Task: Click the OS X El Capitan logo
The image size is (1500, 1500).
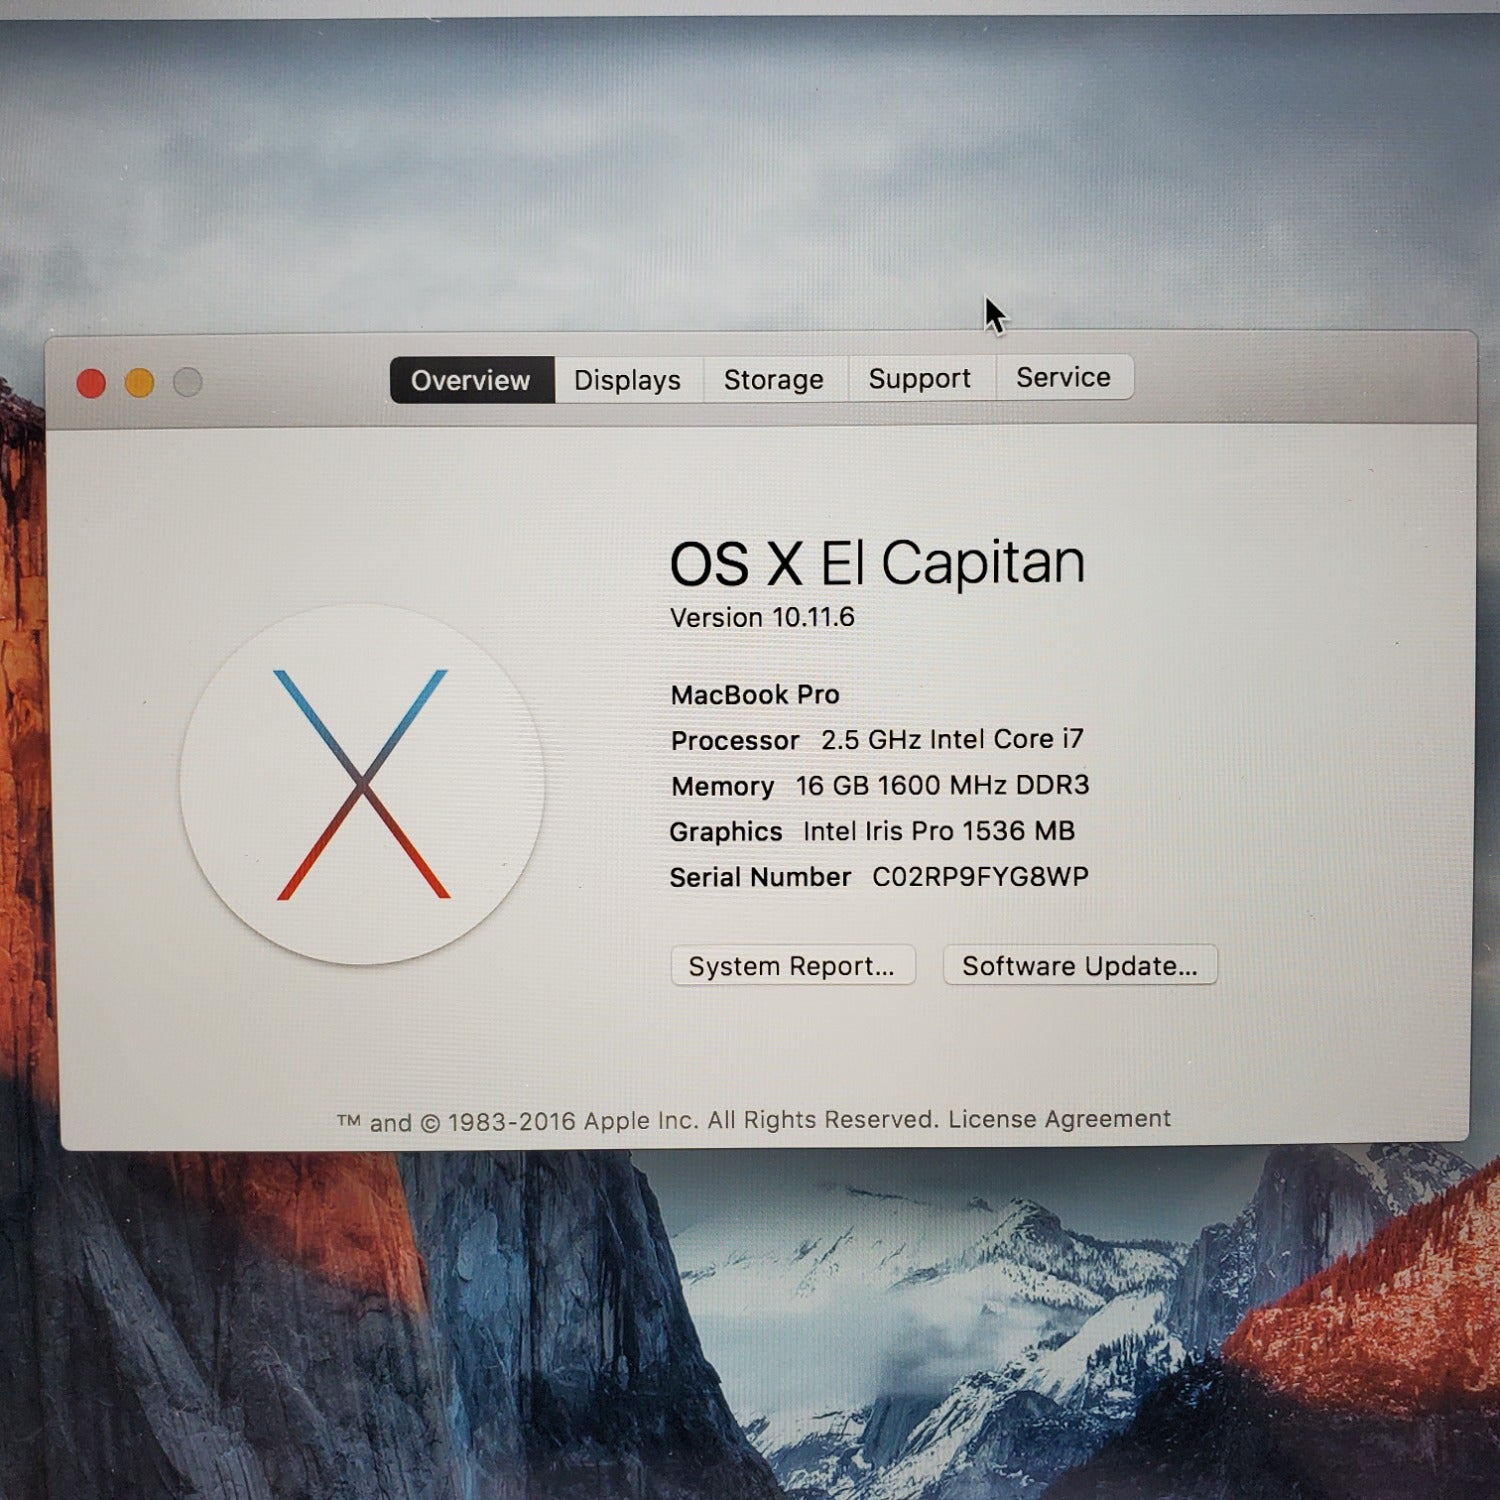Action: coord(362,784)
